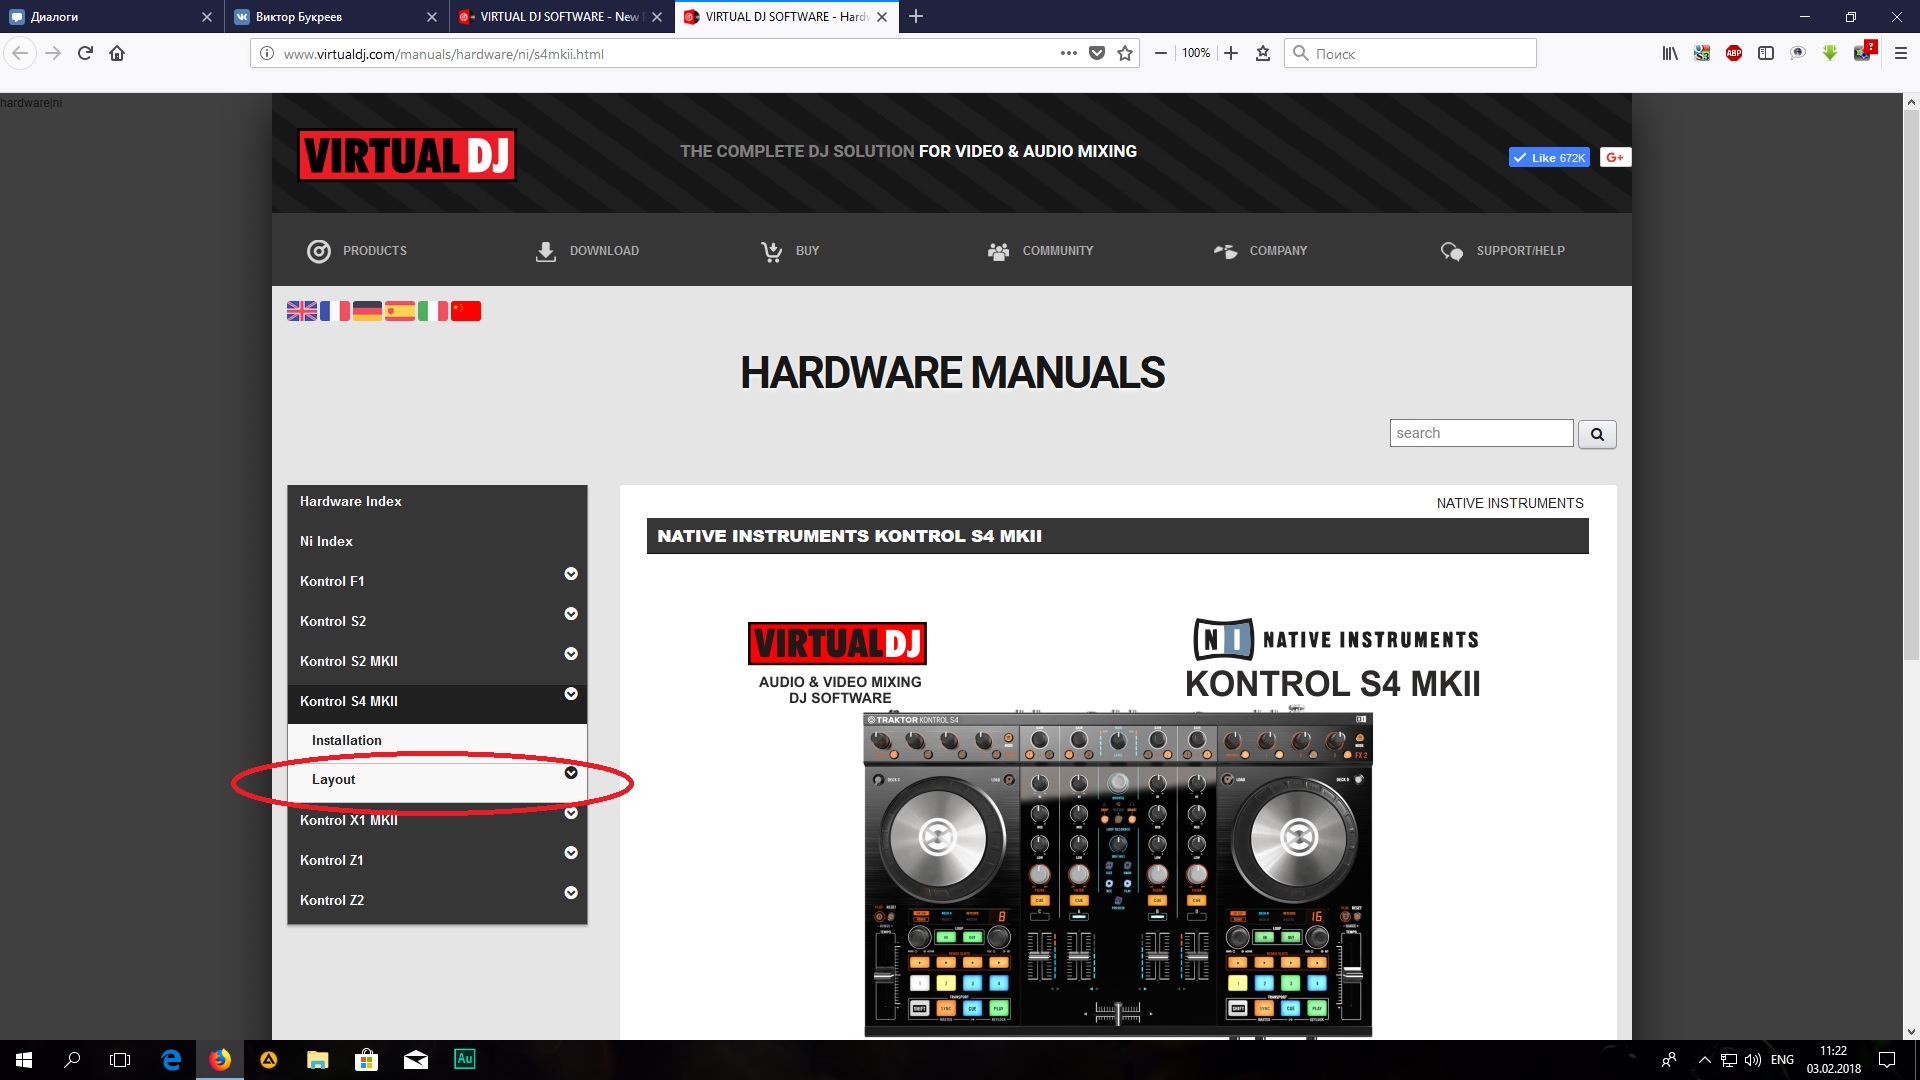Click the manual search magnifier button
This screenshot has height=1080, width=1920.
click(x=1597, y=434)
